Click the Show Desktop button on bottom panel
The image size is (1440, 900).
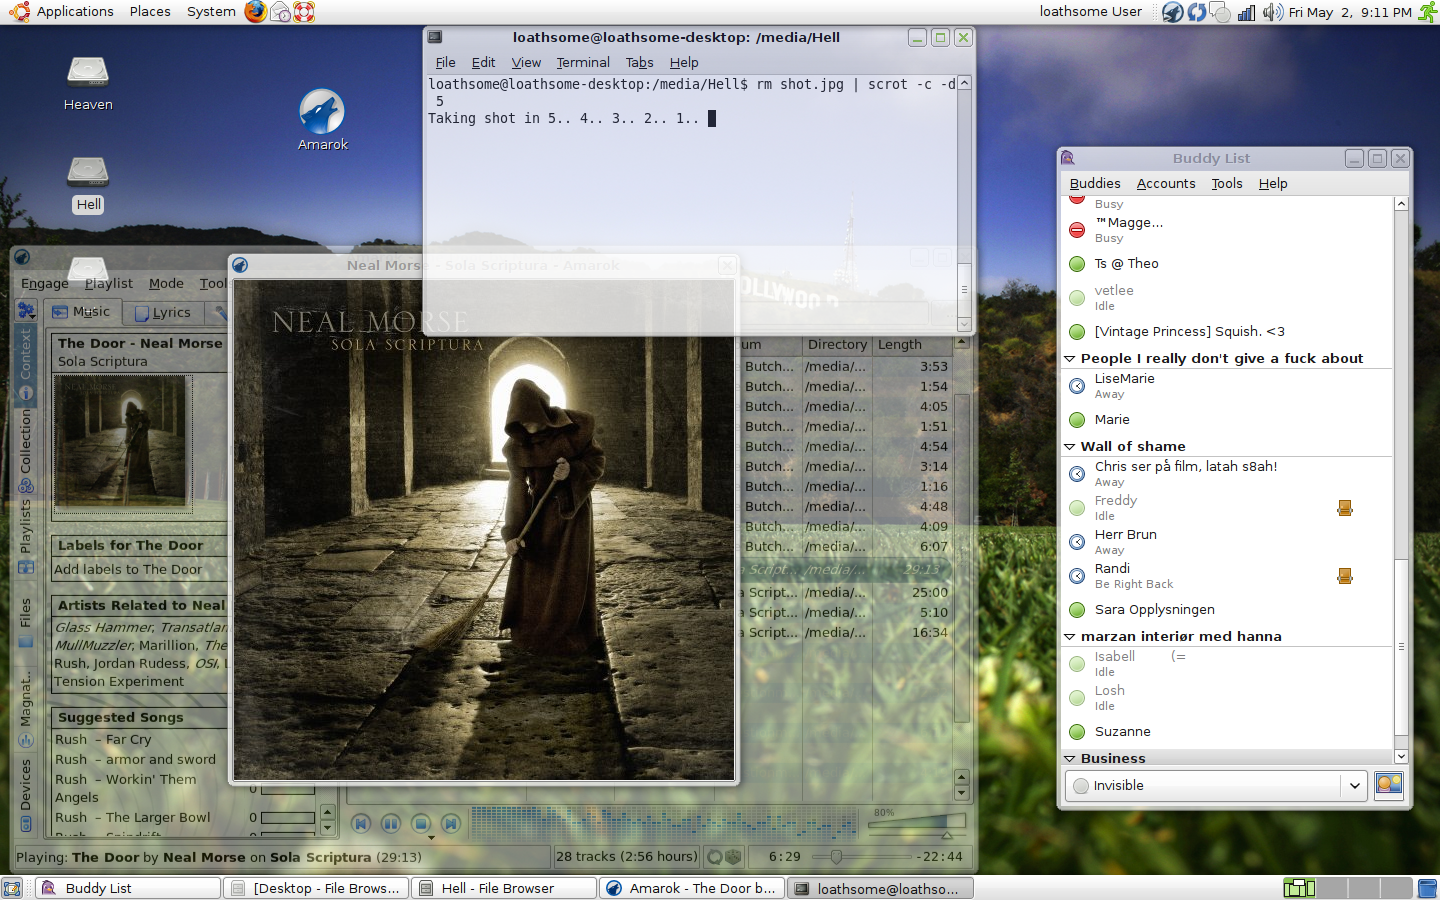coord(12,888)
